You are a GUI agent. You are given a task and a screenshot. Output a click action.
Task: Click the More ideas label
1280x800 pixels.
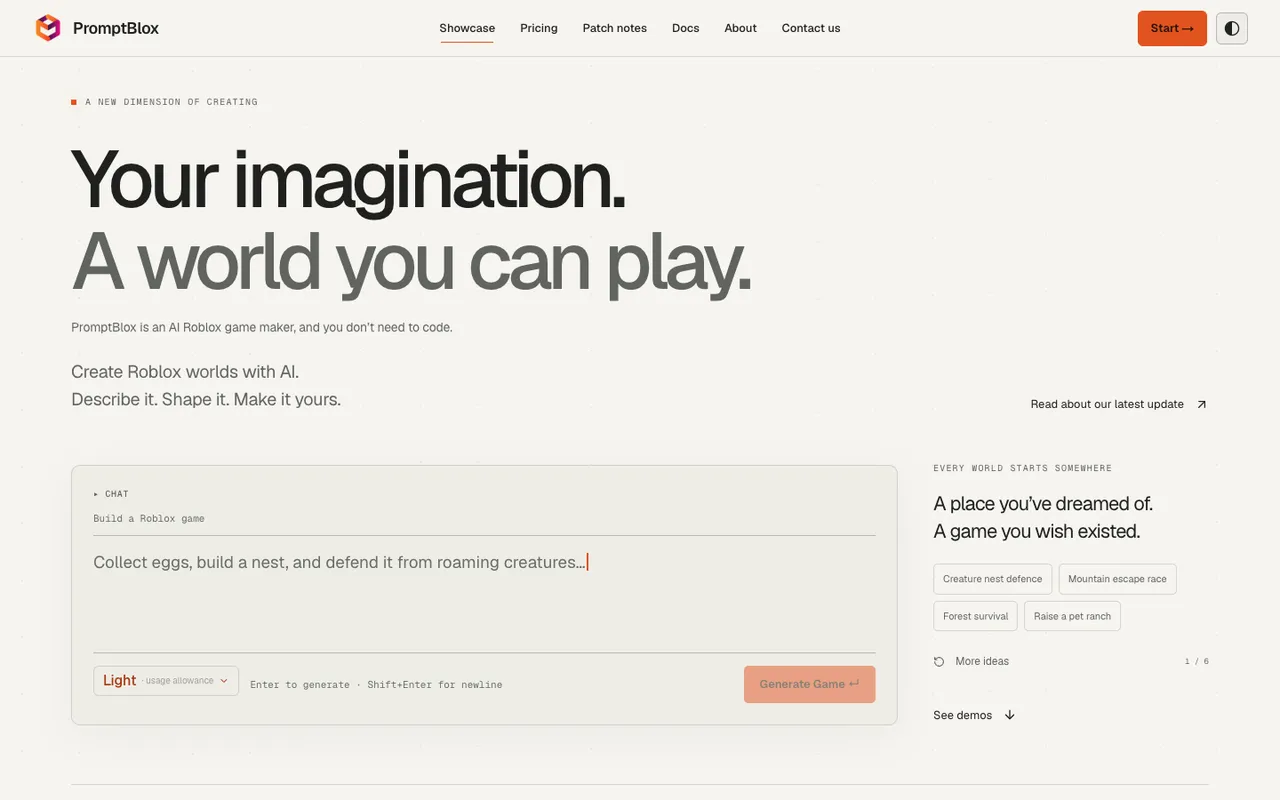pyautogui.click(x=982, y=661)
